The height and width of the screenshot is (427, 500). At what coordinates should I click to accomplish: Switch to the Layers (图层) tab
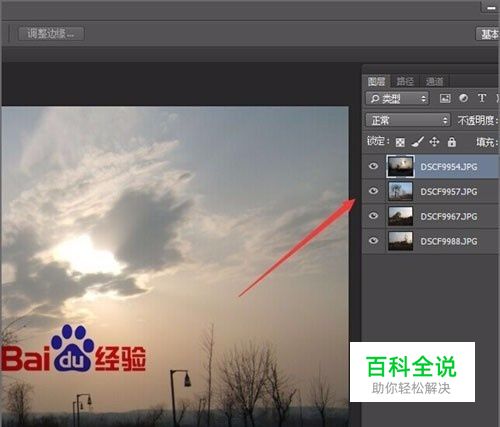click(376, 81)
